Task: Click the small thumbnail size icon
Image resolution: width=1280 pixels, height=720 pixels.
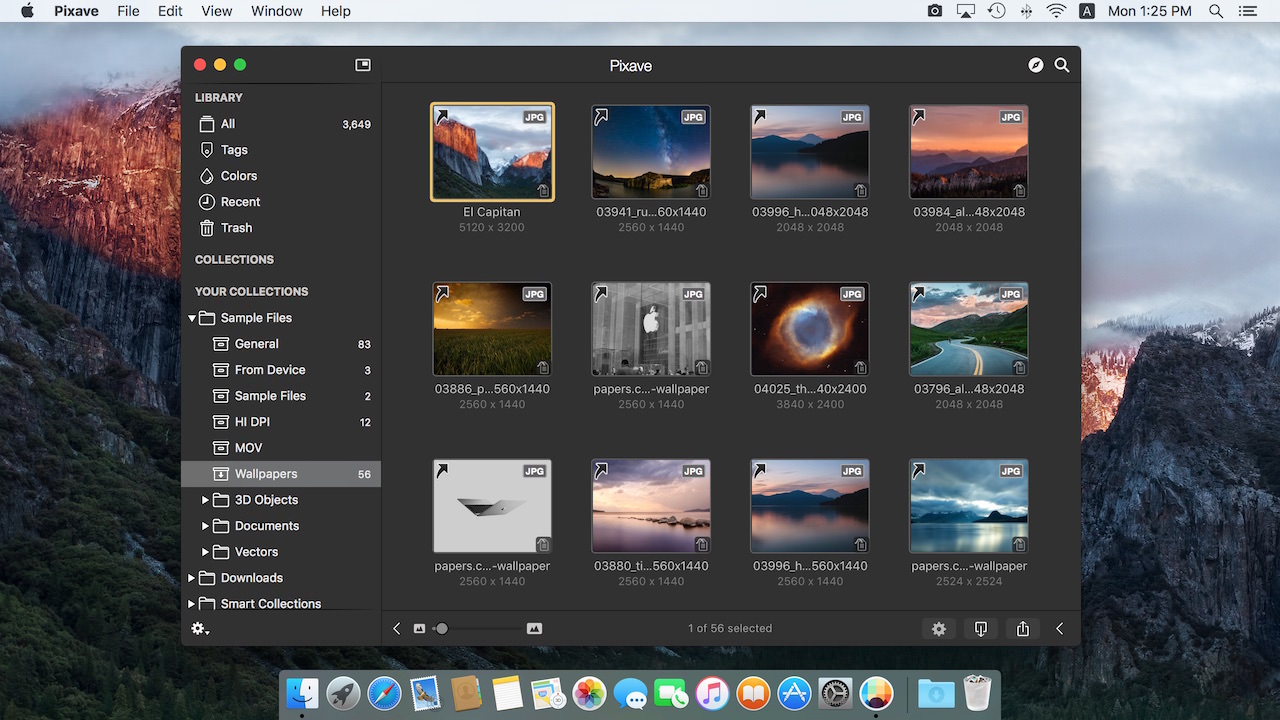Action: pos(419,629)
